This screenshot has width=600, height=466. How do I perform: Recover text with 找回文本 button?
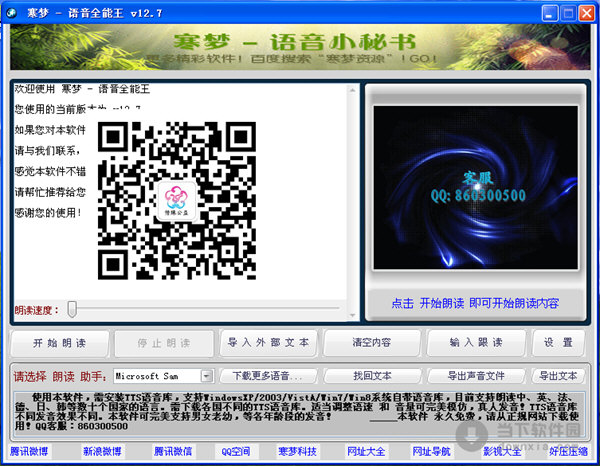[372, 376]
